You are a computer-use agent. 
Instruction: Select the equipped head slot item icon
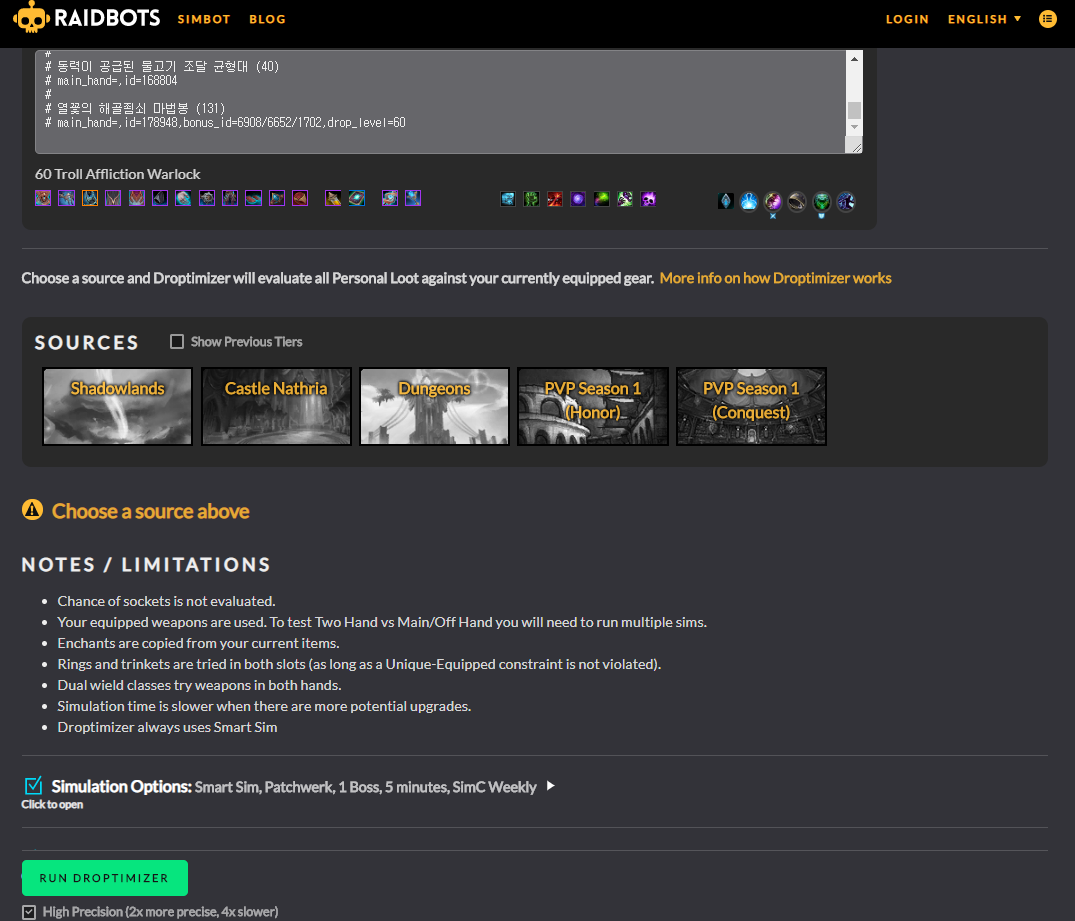click(x=43, y=199)
